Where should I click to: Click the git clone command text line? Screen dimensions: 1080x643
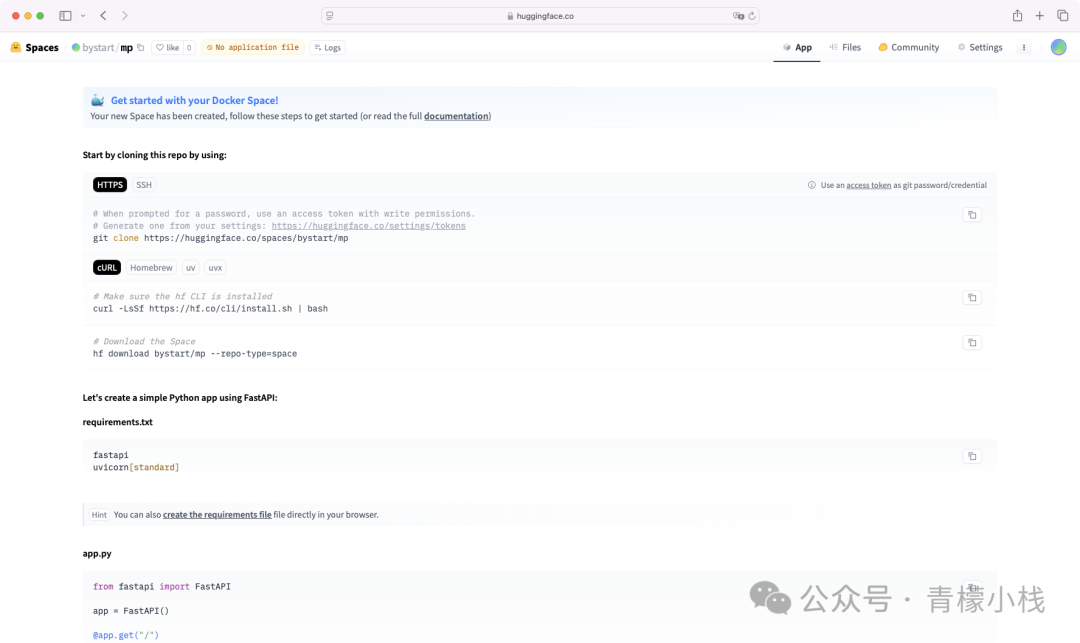220,238
